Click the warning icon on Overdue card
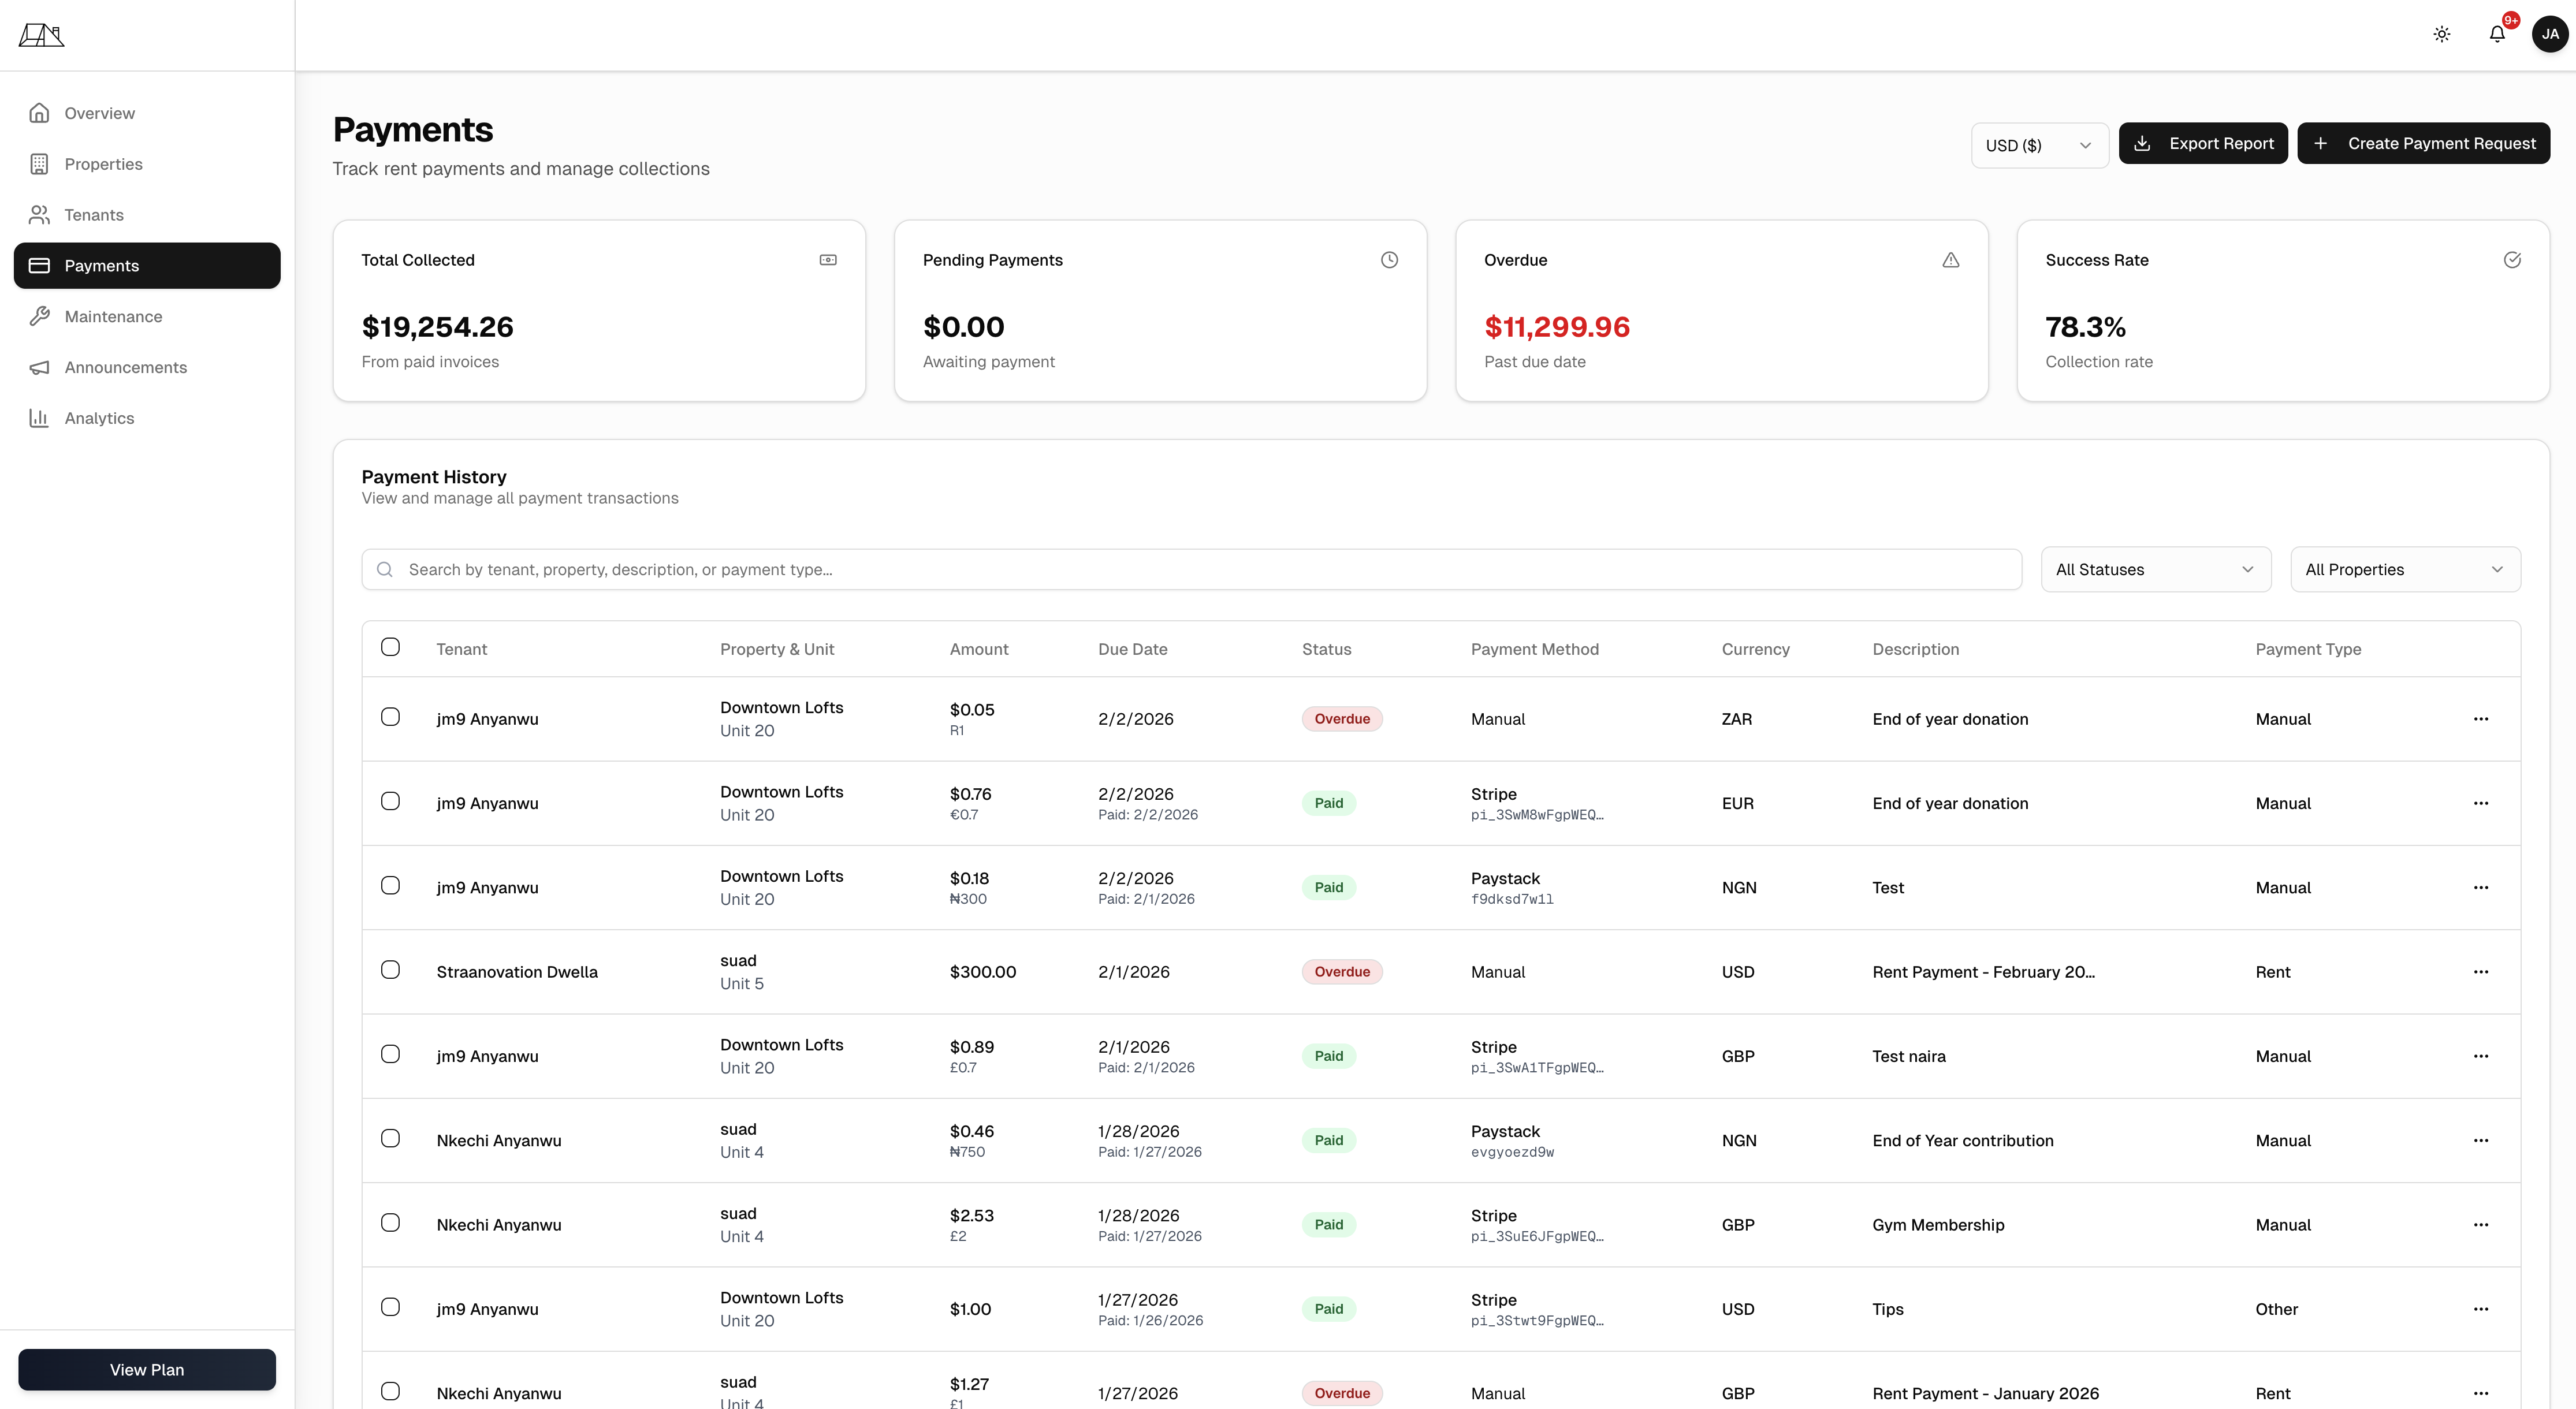The height and width of the screenshot is (1409, 2576). point(1950,260)
